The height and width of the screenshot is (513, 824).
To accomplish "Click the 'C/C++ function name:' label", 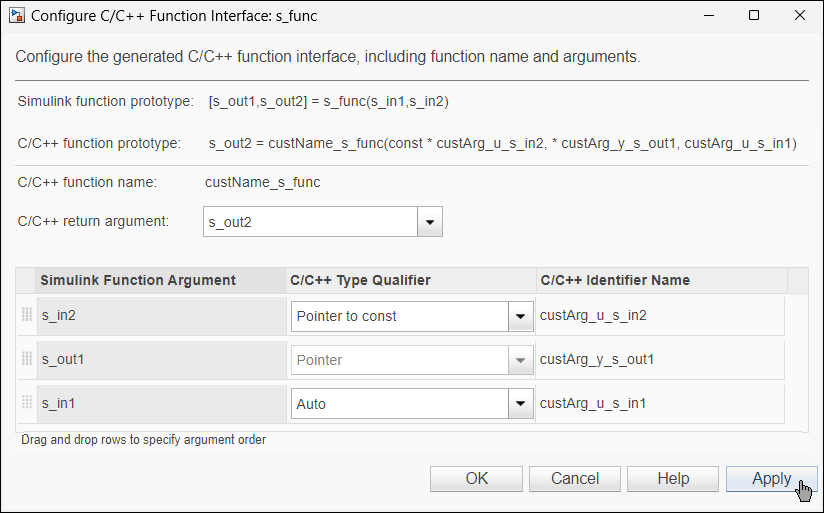I will coord(87,182).
